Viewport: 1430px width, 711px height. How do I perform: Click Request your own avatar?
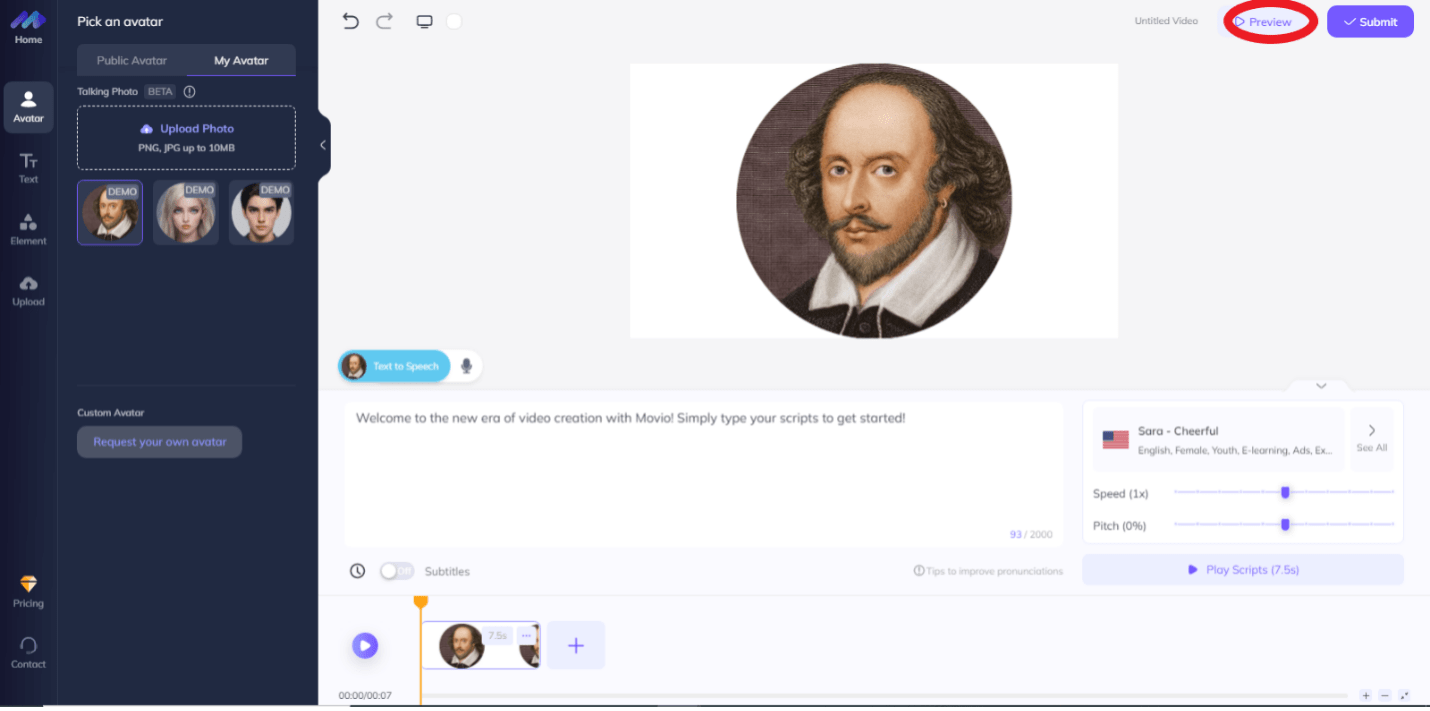click(160, 442)
